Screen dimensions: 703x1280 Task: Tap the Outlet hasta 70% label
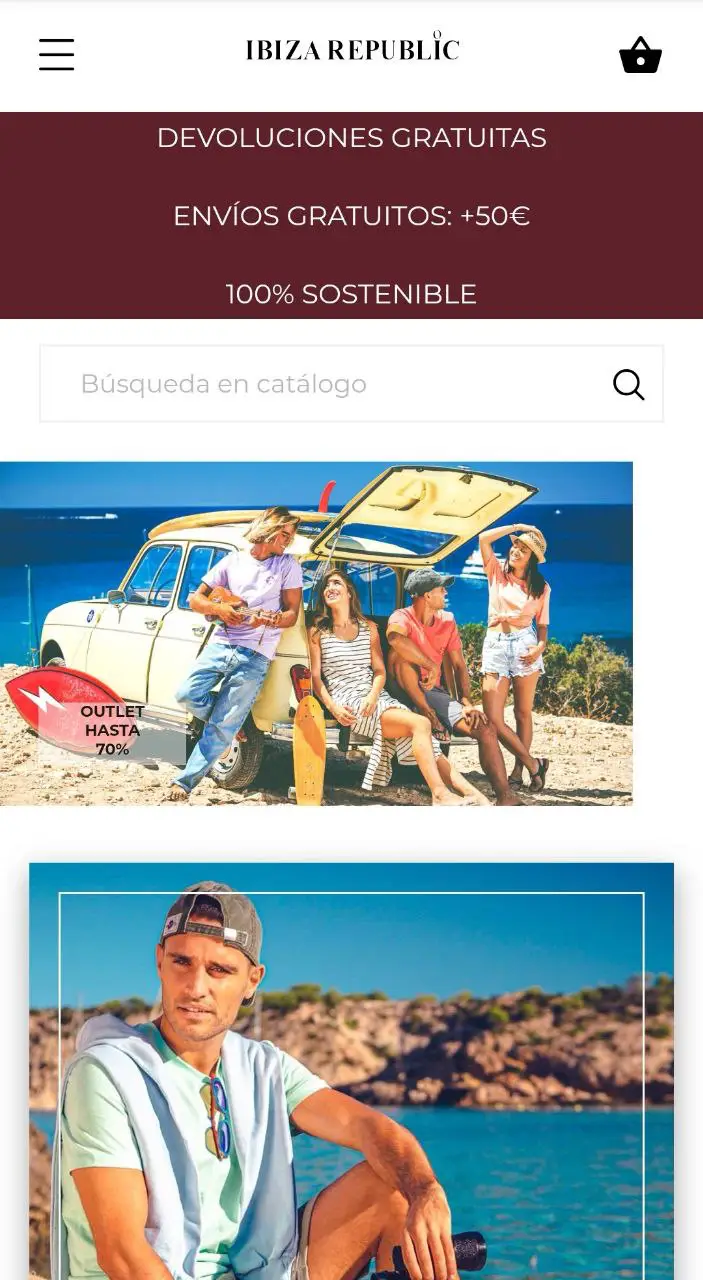[x=112, y=730]
